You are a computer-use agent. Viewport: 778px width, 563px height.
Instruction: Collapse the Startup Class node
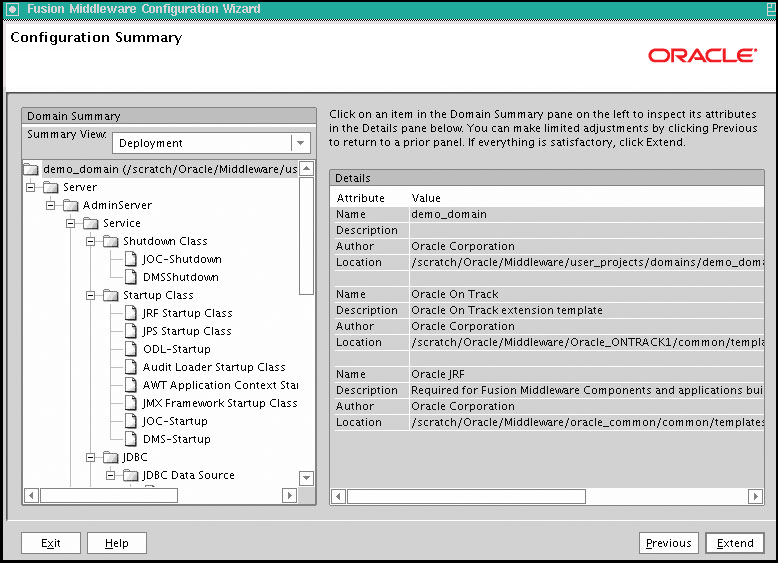point(90,296)
